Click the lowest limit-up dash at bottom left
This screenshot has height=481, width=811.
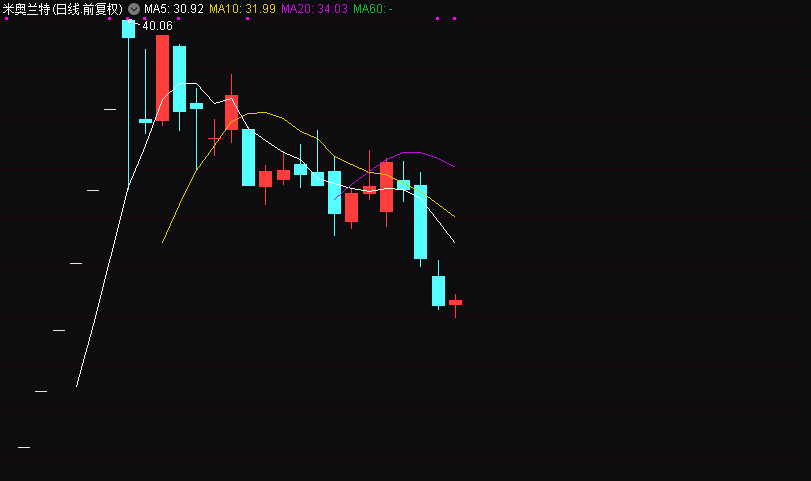click(24, 447)
